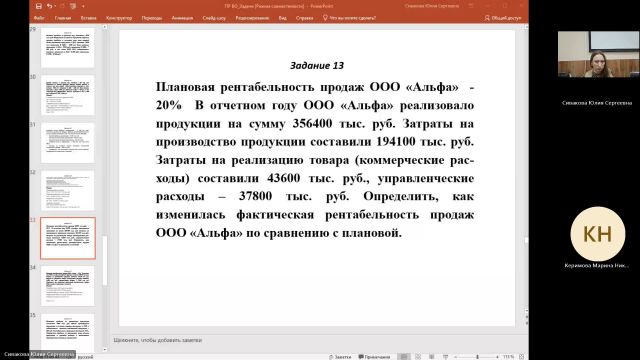Click the Undo arrow icon
This screenshot has width=640, height=360.
49,6
